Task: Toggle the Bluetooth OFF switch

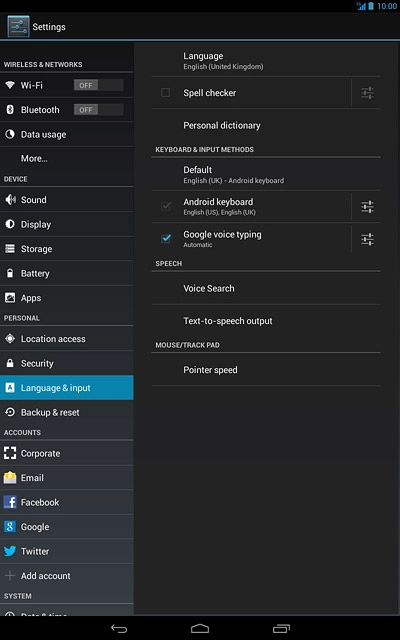Action: click(x=98, y=109)
